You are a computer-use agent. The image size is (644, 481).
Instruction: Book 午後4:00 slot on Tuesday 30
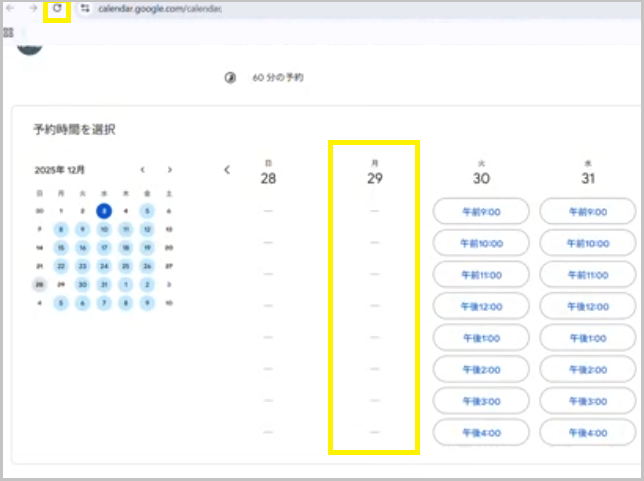(481, 433)
